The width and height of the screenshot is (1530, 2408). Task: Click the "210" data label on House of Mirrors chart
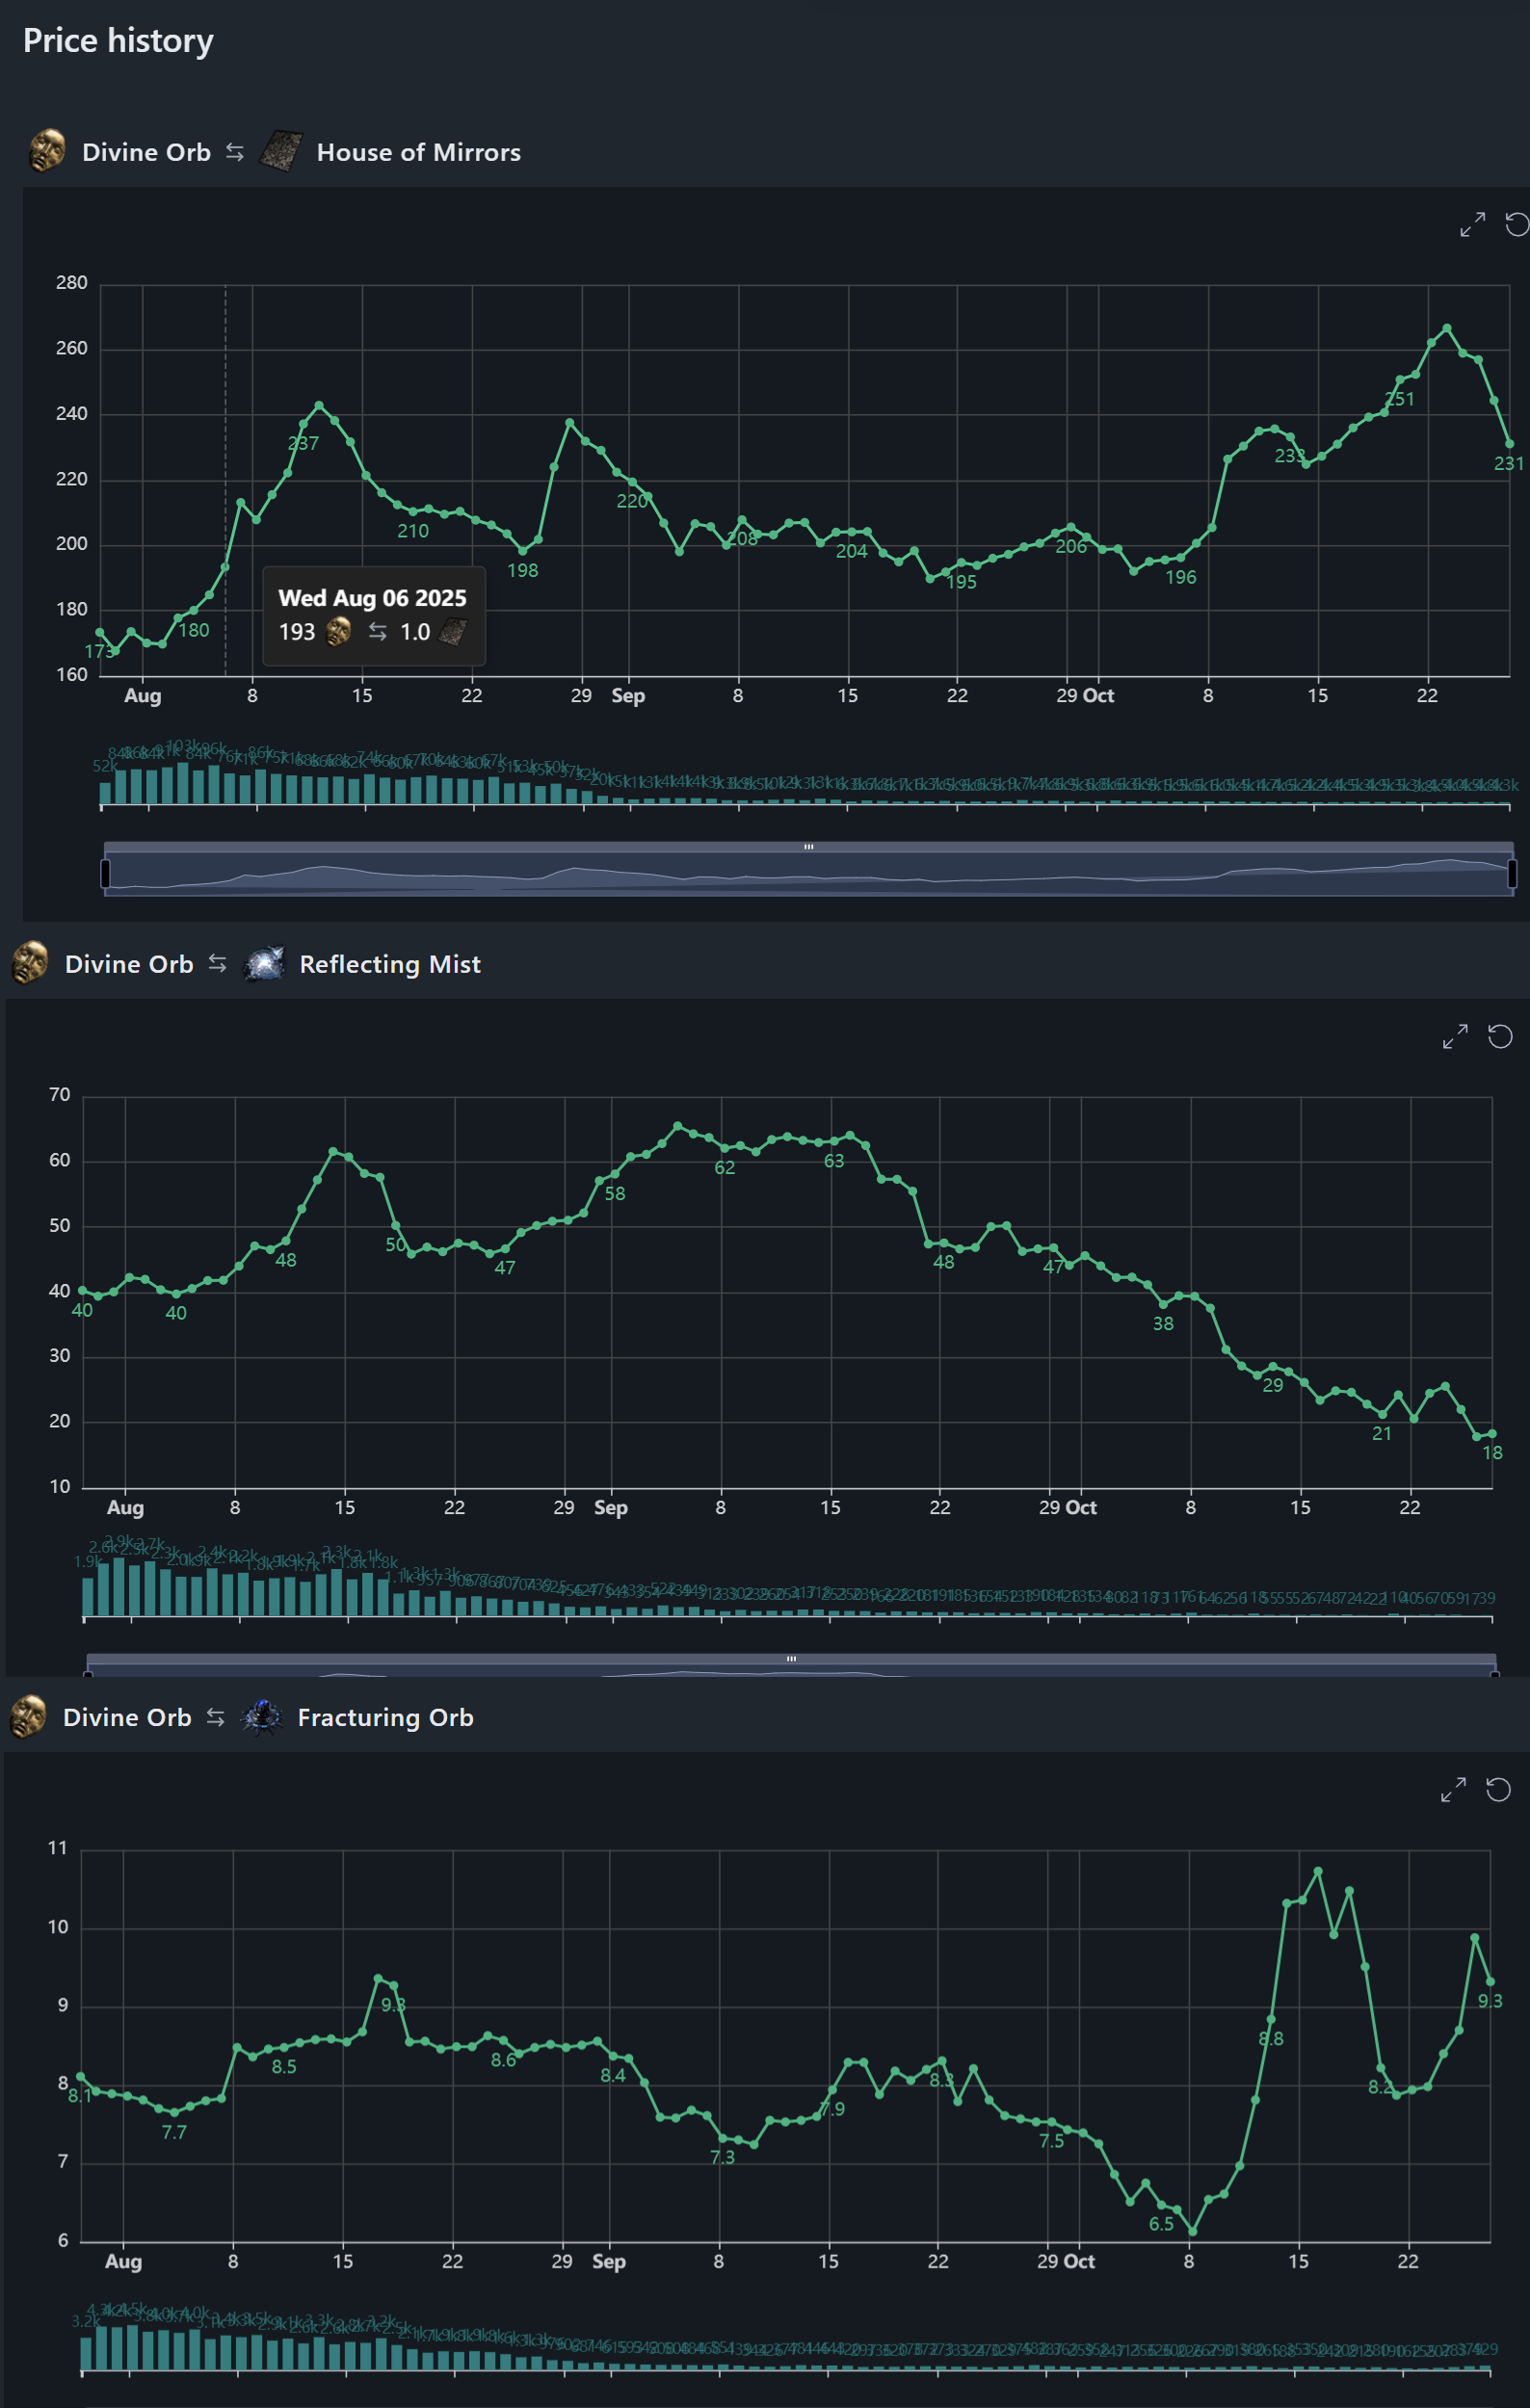tap(413, 531)
